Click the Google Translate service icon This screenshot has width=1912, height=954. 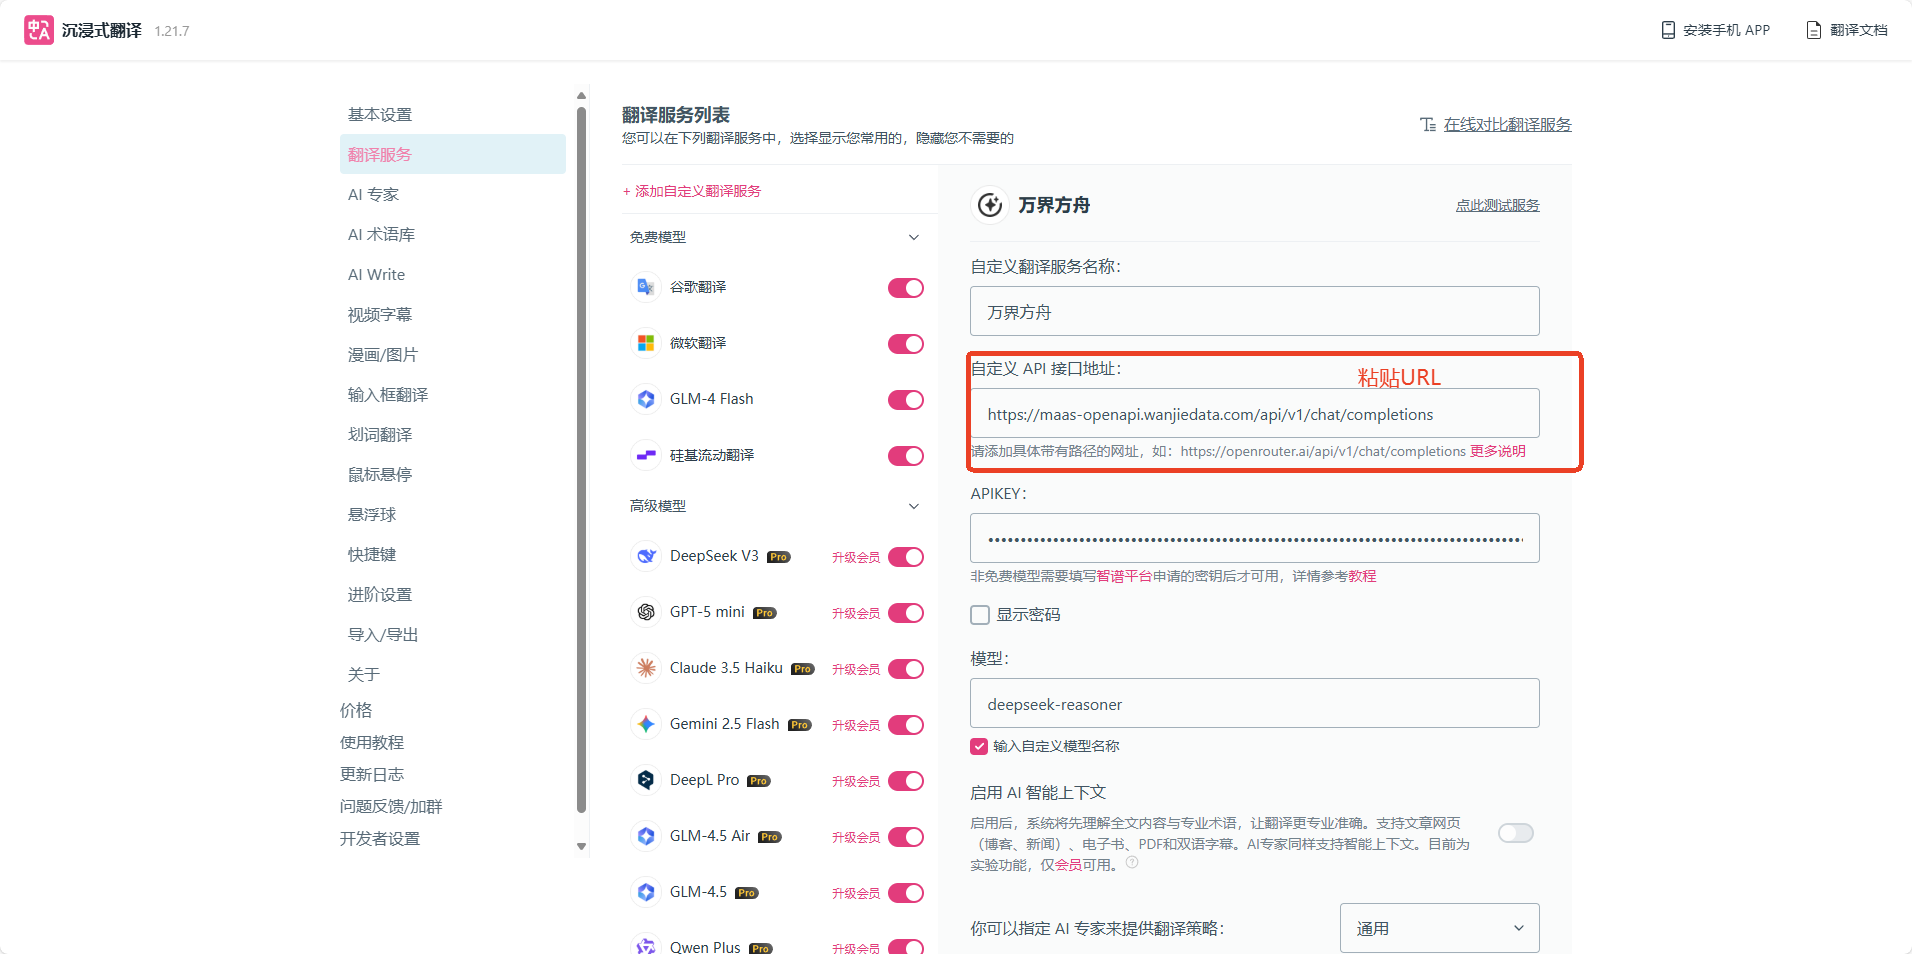coord(646,287)
